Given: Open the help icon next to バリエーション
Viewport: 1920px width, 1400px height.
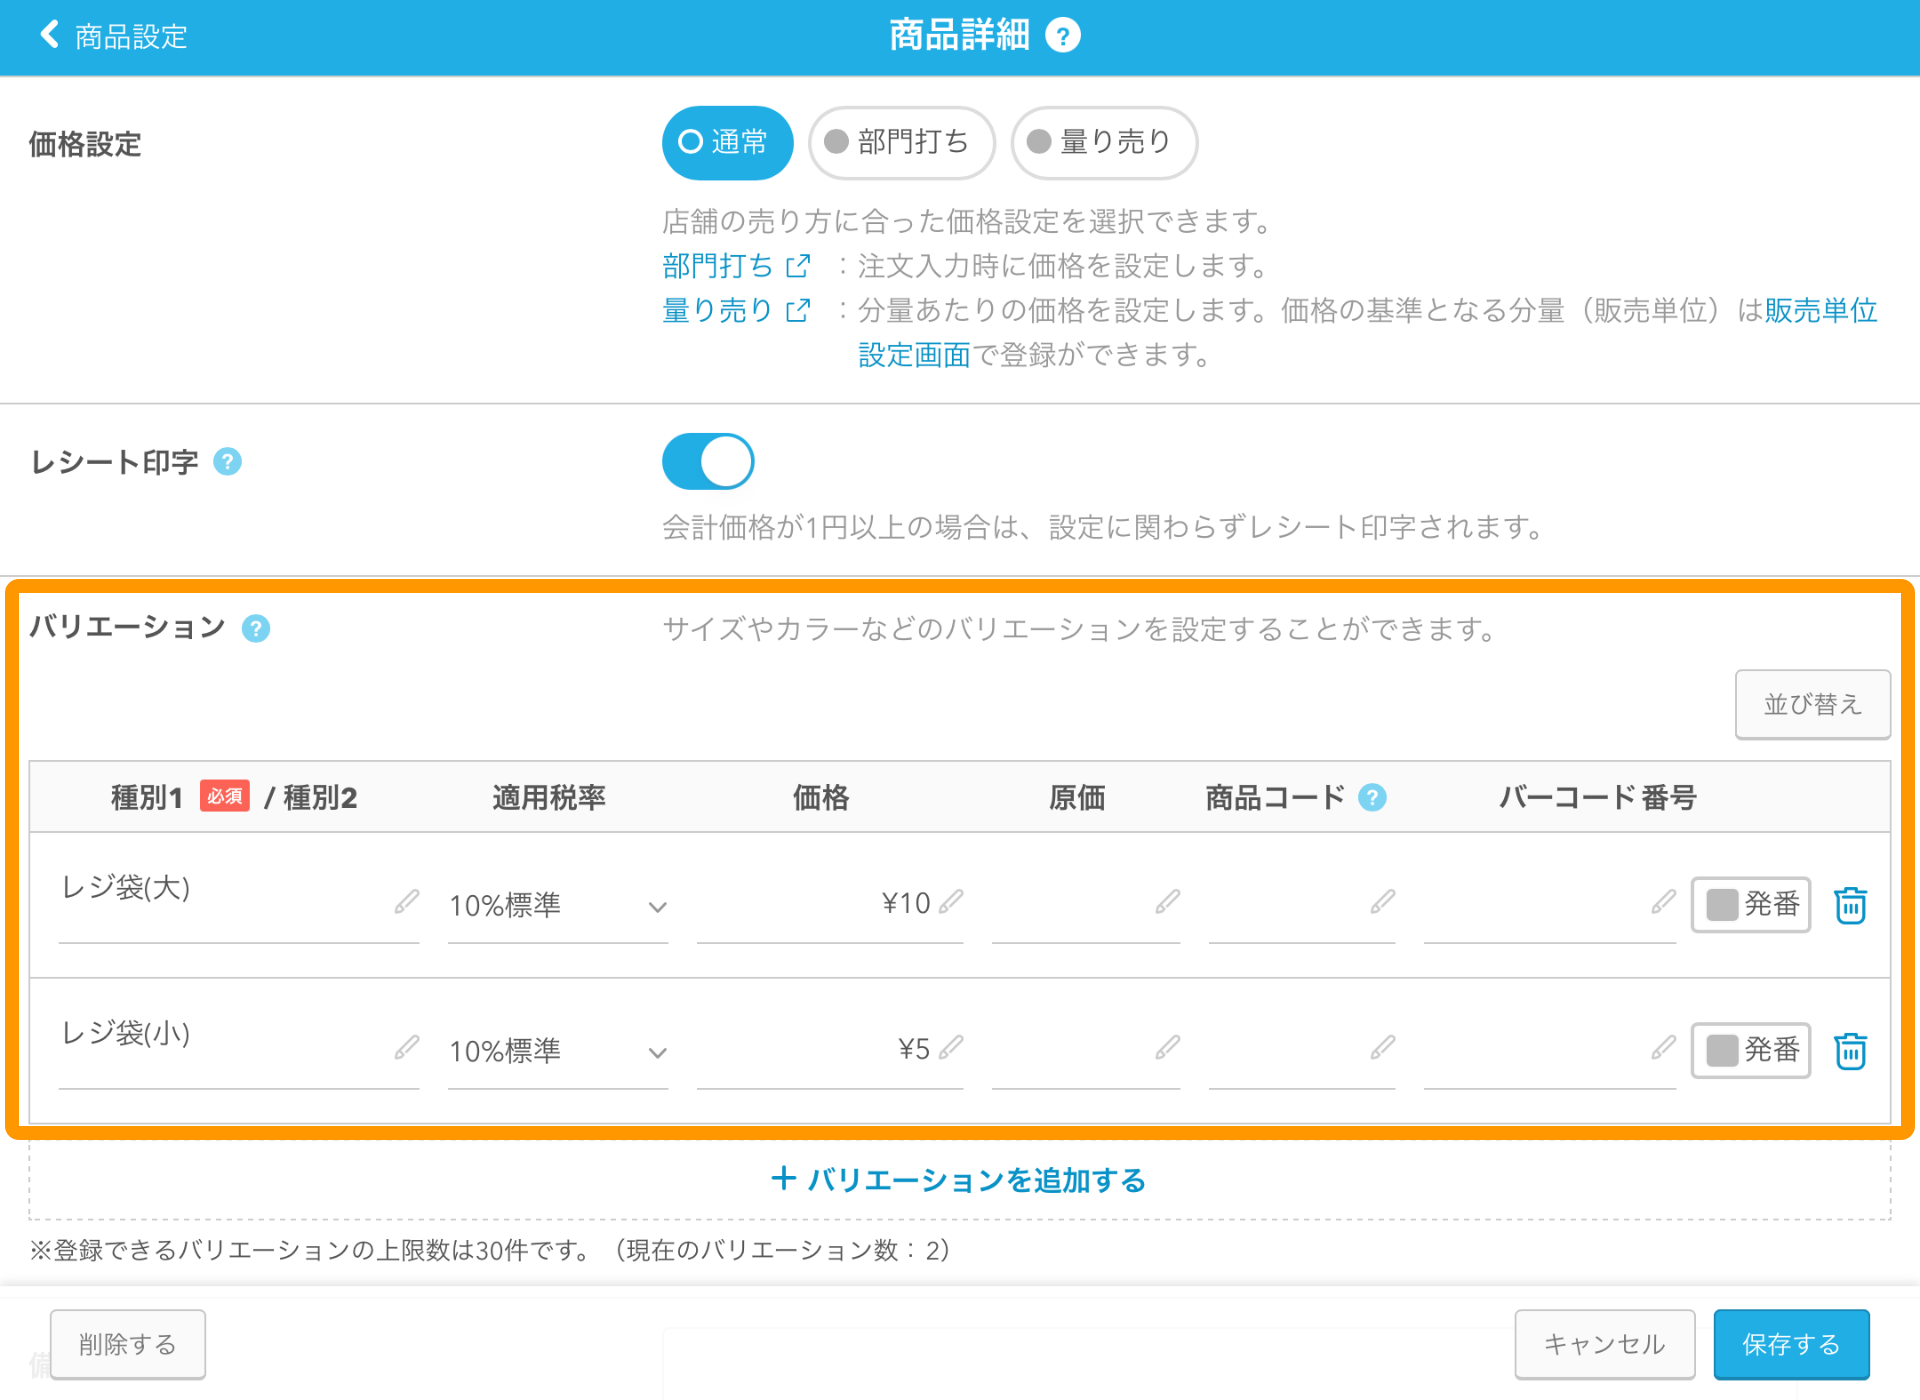Looking at the screenshot, I should pos(256,628).
